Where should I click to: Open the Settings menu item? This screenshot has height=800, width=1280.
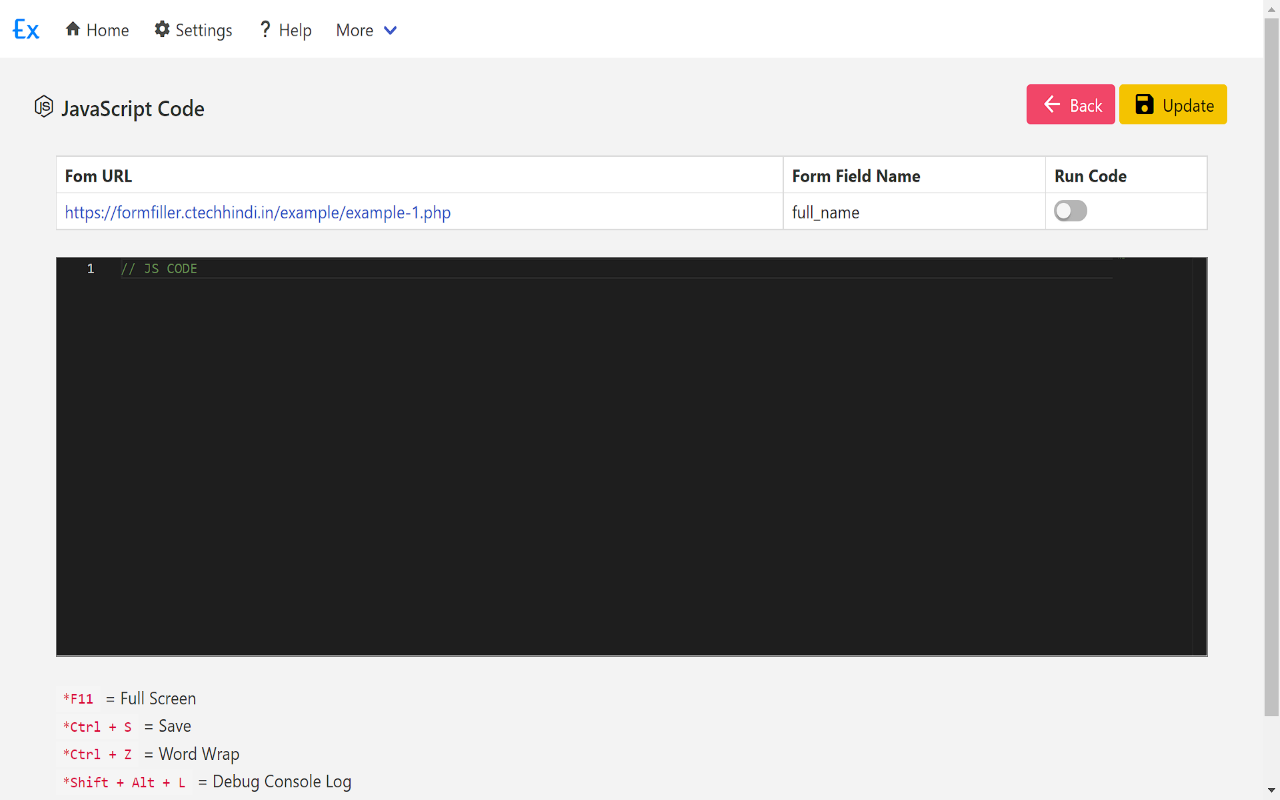(193, 30)
